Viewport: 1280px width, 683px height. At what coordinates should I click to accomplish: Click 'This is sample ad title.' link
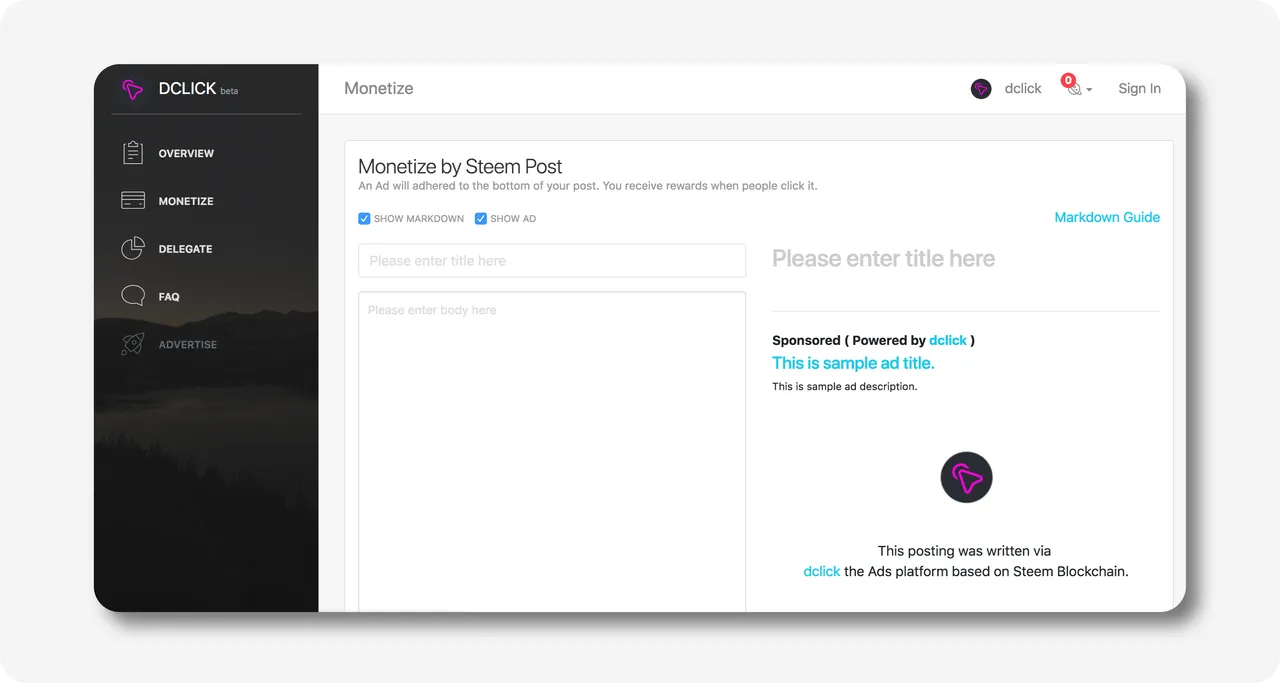[x=853, y=363]
